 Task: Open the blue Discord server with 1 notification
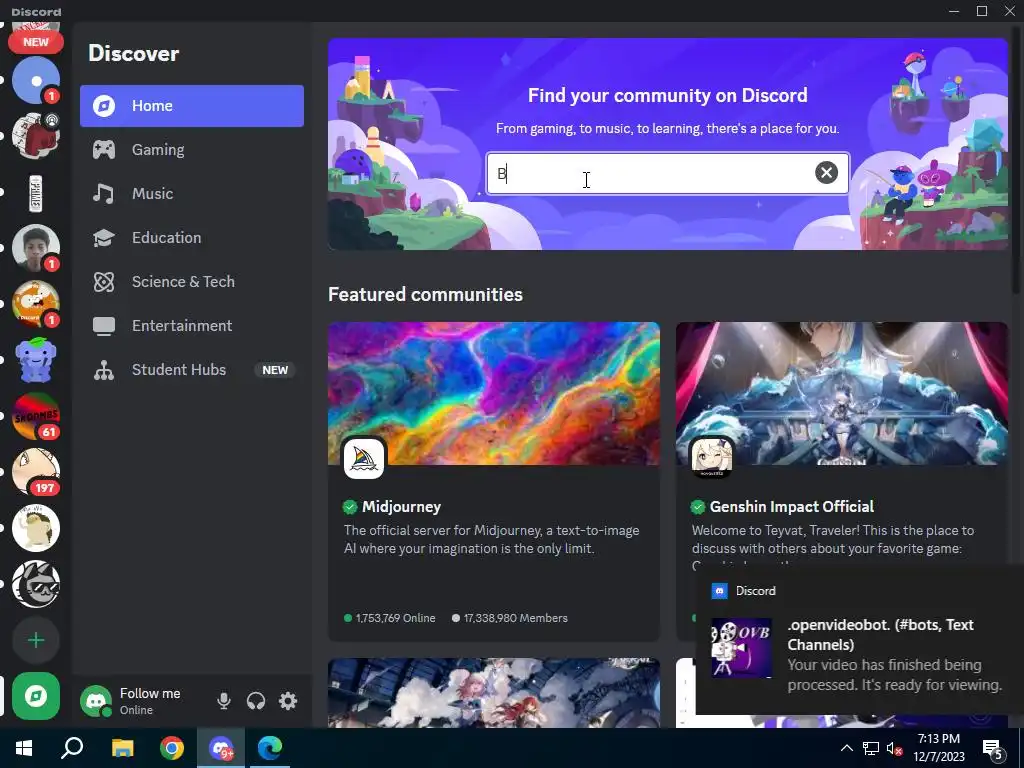tap(36, 80)
